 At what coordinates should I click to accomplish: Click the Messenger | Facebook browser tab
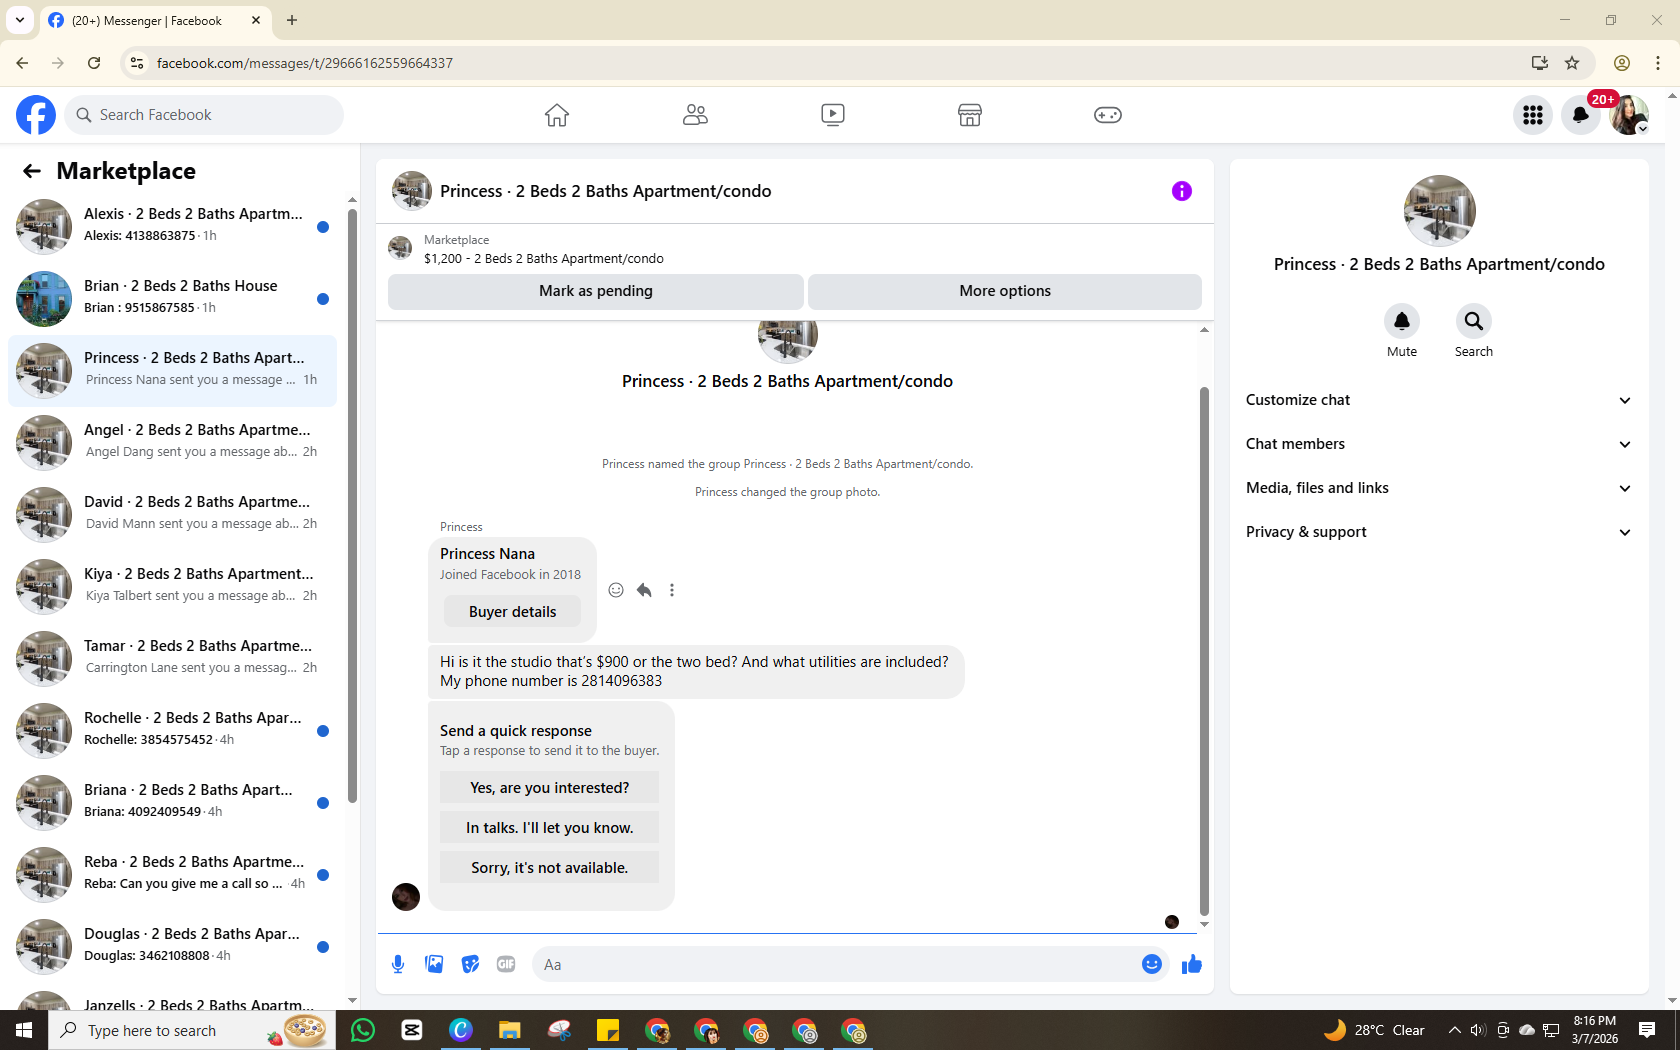(x=155, y=20)
